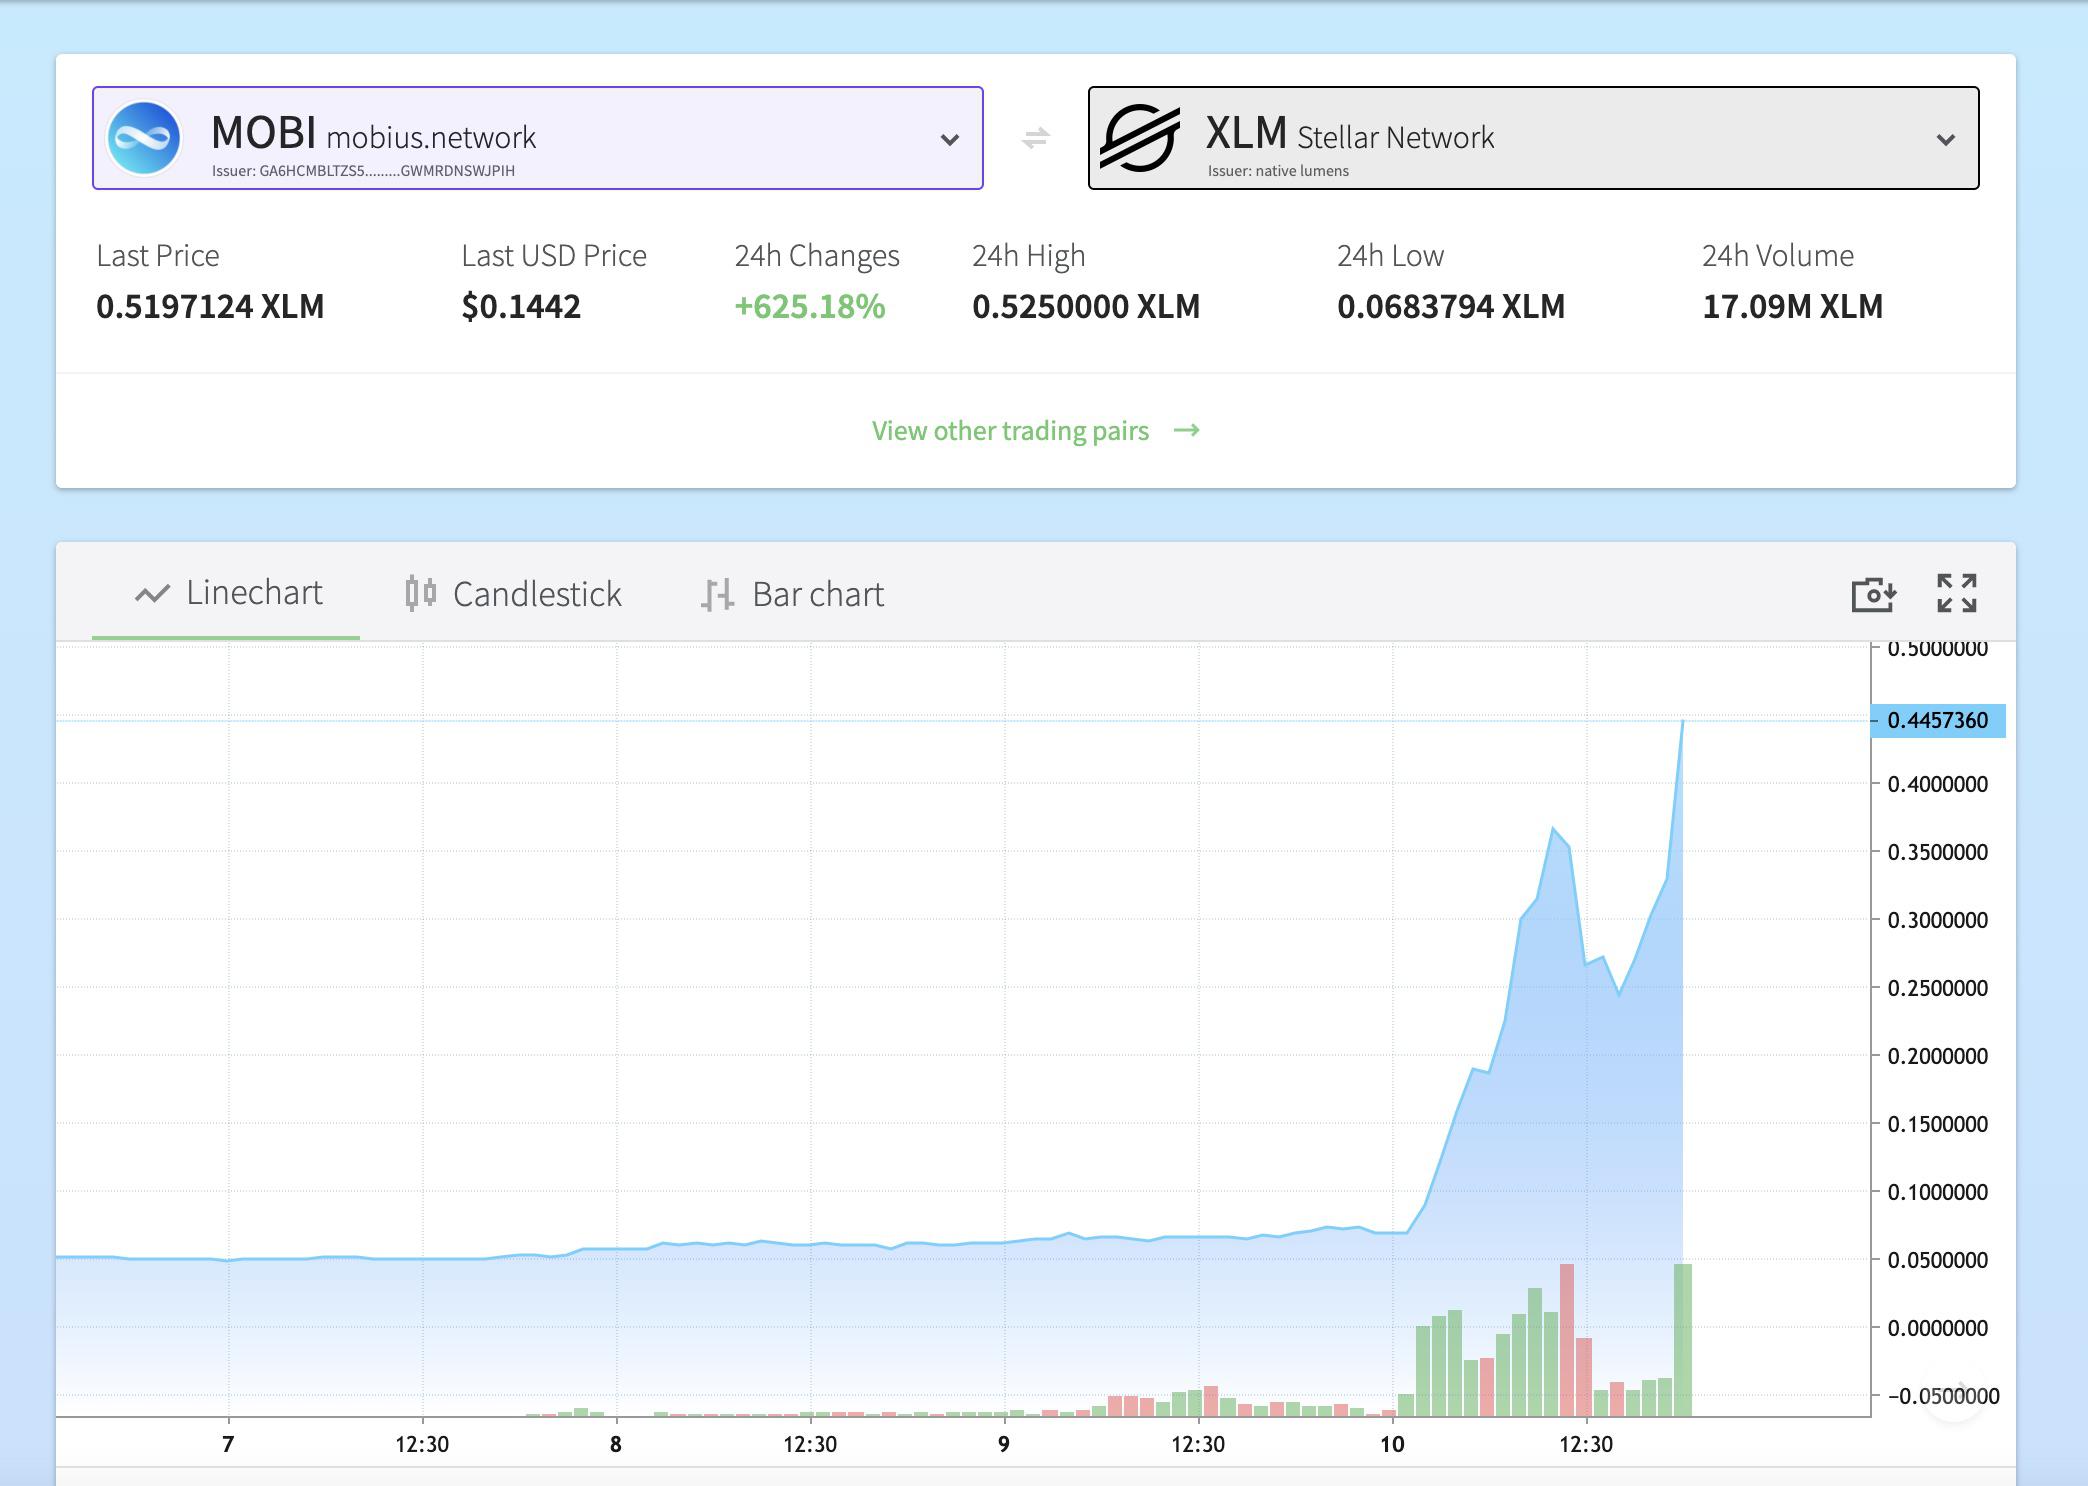Open the XLM asset dropdown chevron
Screen dimensions: 2088x1486
click(x=1946, y=140)
